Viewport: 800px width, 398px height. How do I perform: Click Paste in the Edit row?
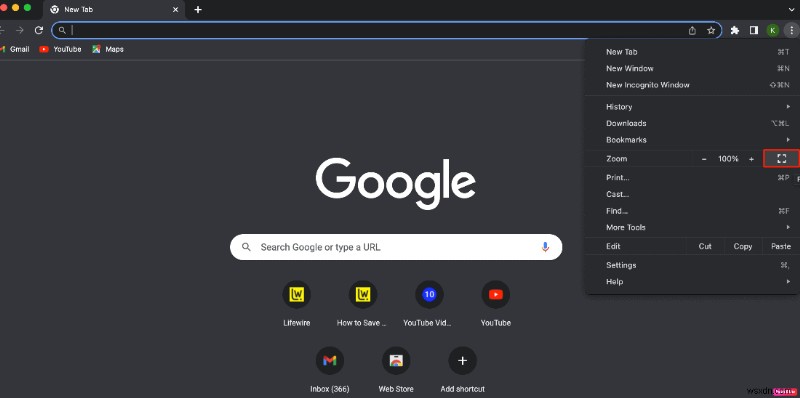tap(781, 246)
